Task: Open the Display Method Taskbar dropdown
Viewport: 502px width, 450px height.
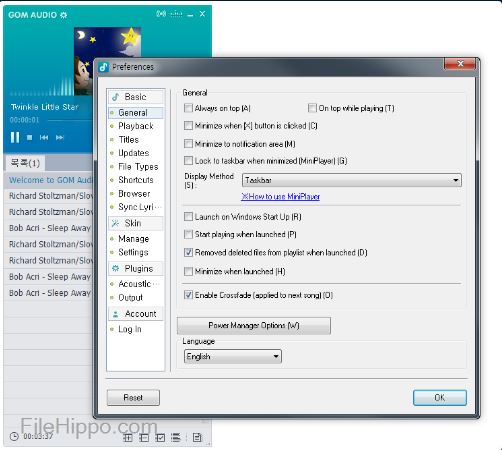Action: [352, 180]
